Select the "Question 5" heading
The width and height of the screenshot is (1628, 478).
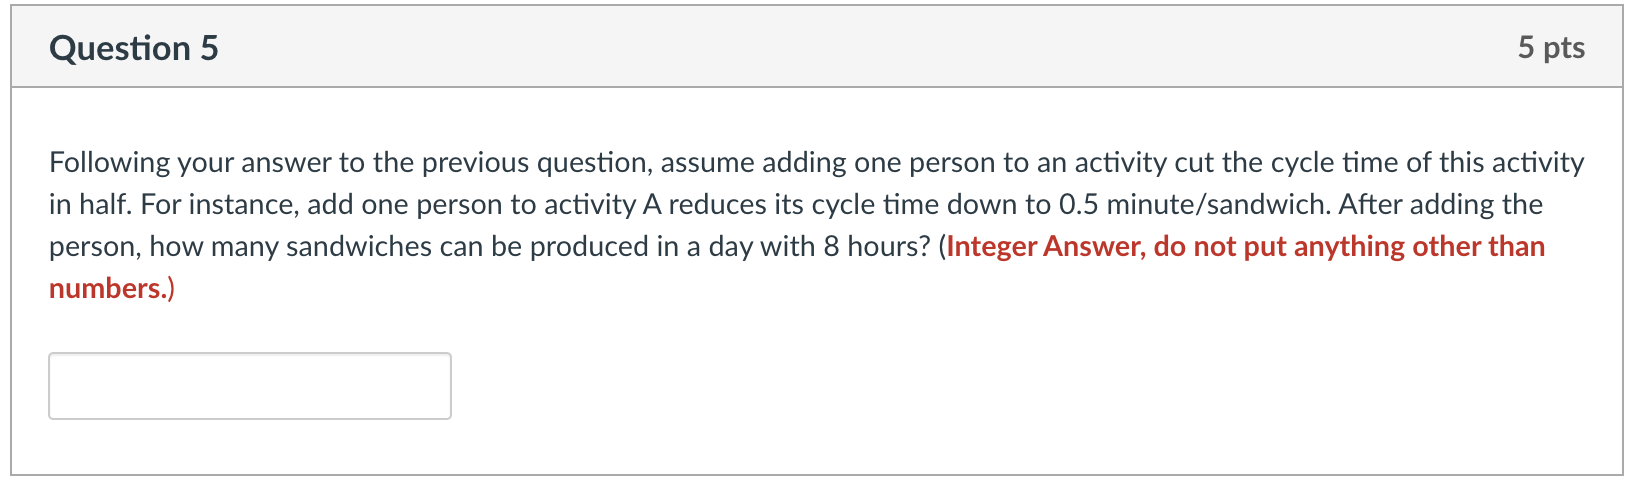tap(134, 48)
